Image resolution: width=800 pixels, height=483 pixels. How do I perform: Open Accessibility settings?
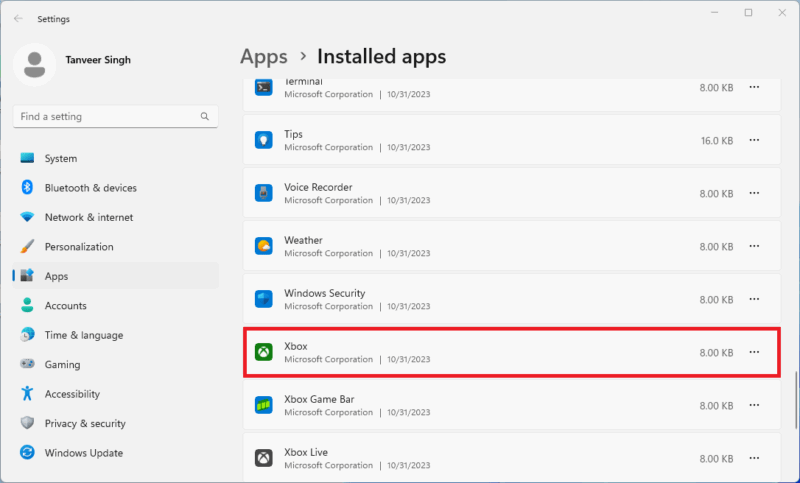pyautogui.click(x=116, y=394)
